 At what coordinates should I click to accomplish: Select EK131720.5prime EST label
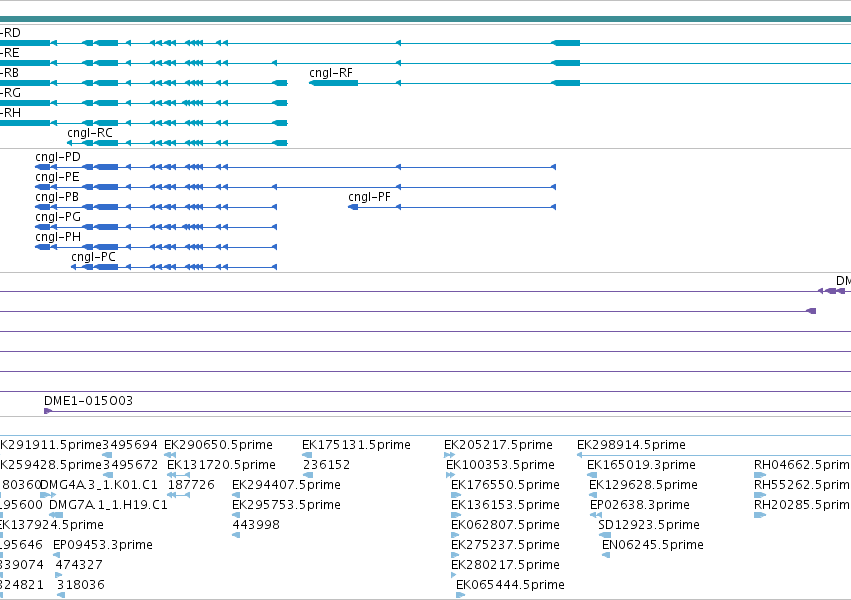point(221,465)
